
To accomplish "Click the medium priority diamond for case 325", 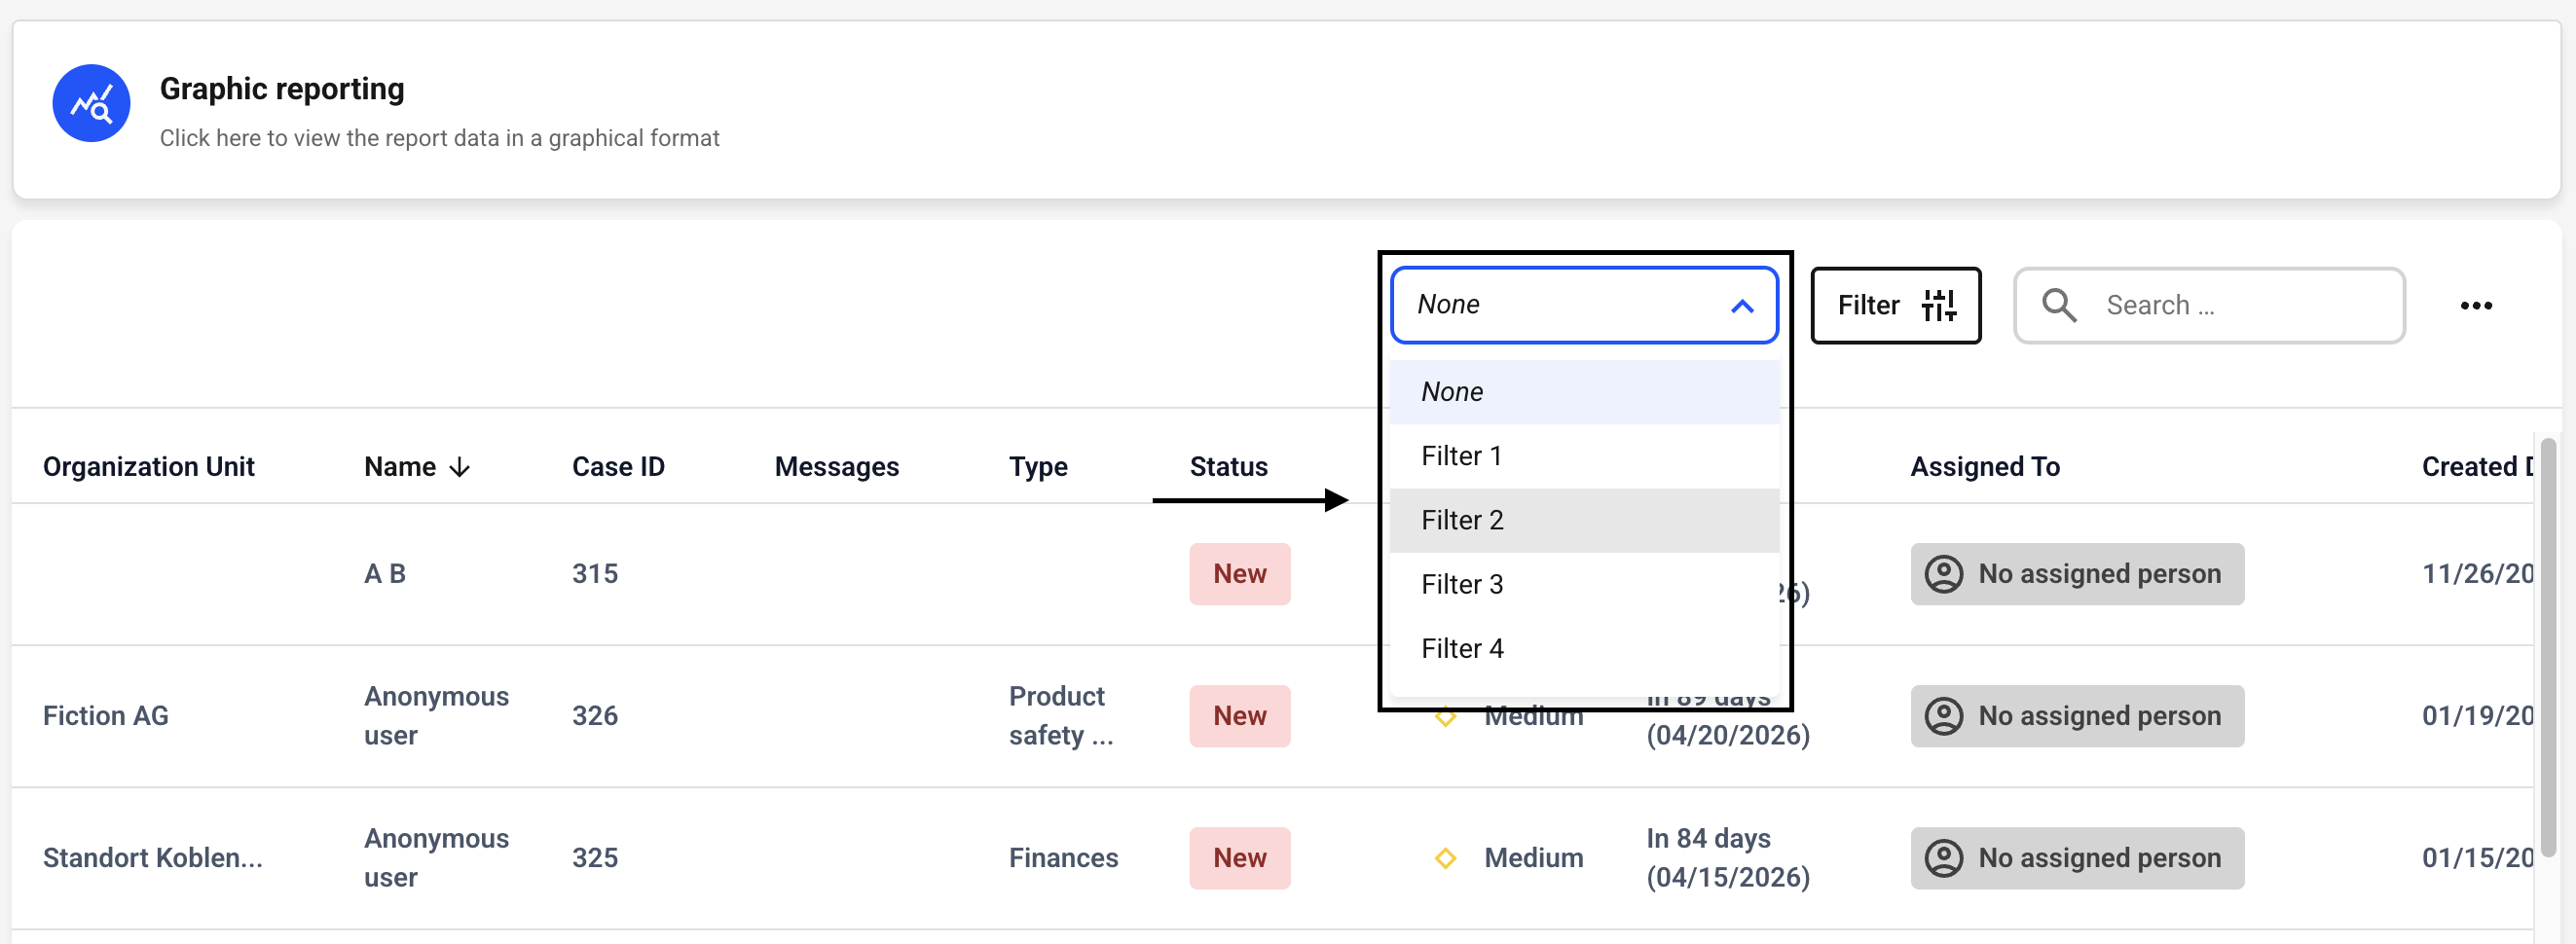I will pyautogui.click(x=1444, y=858).
